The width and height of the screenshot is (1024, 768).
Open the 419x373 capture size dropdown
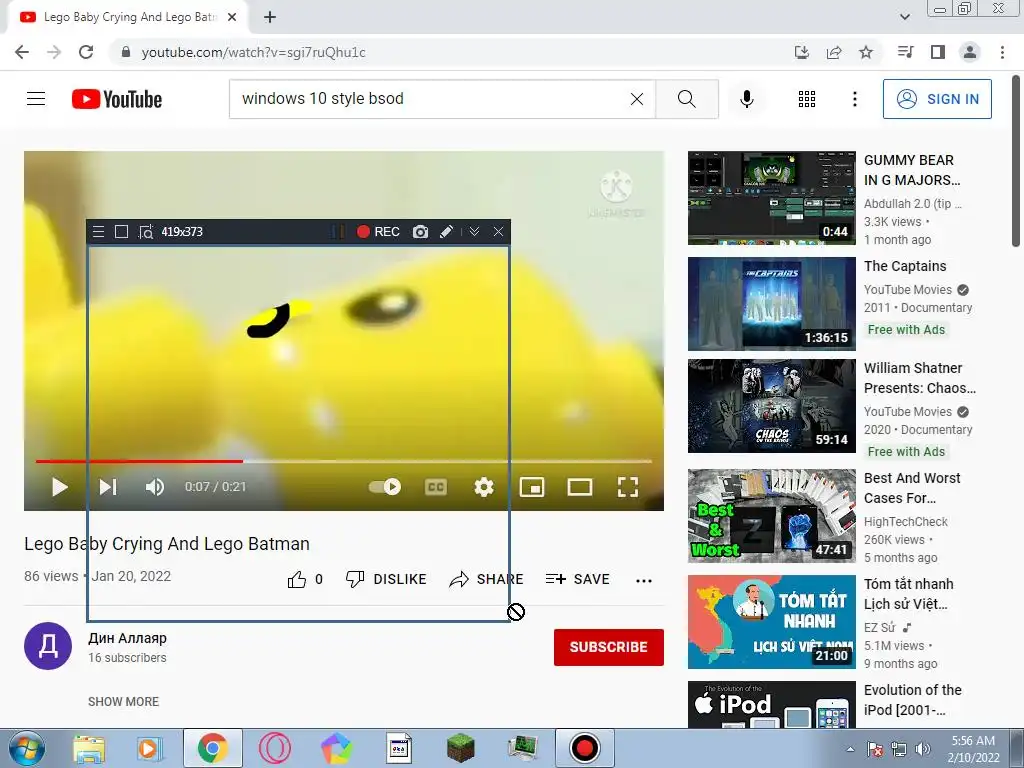click(182, 231)
